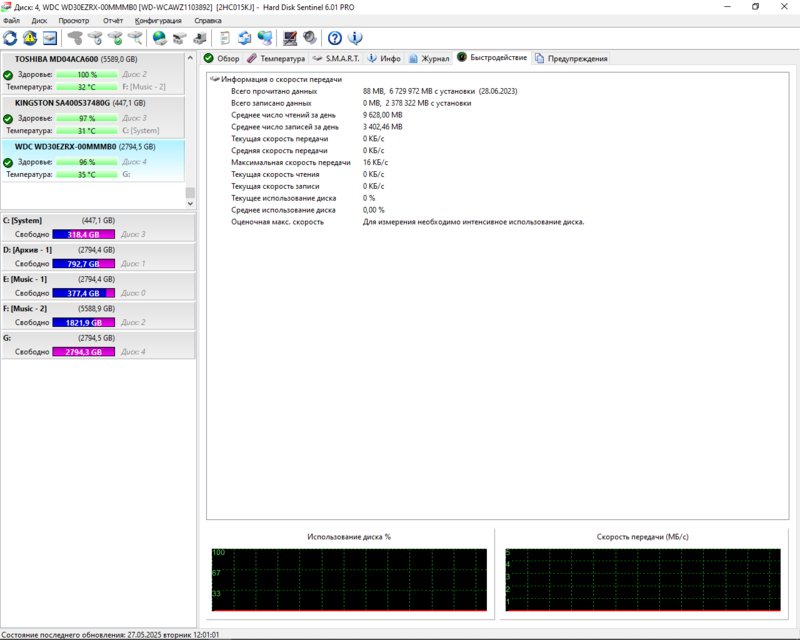The width and height of the screenshot is (800, 640).
Task: Open Help via blue question mark icon
Action: [335, 38]
